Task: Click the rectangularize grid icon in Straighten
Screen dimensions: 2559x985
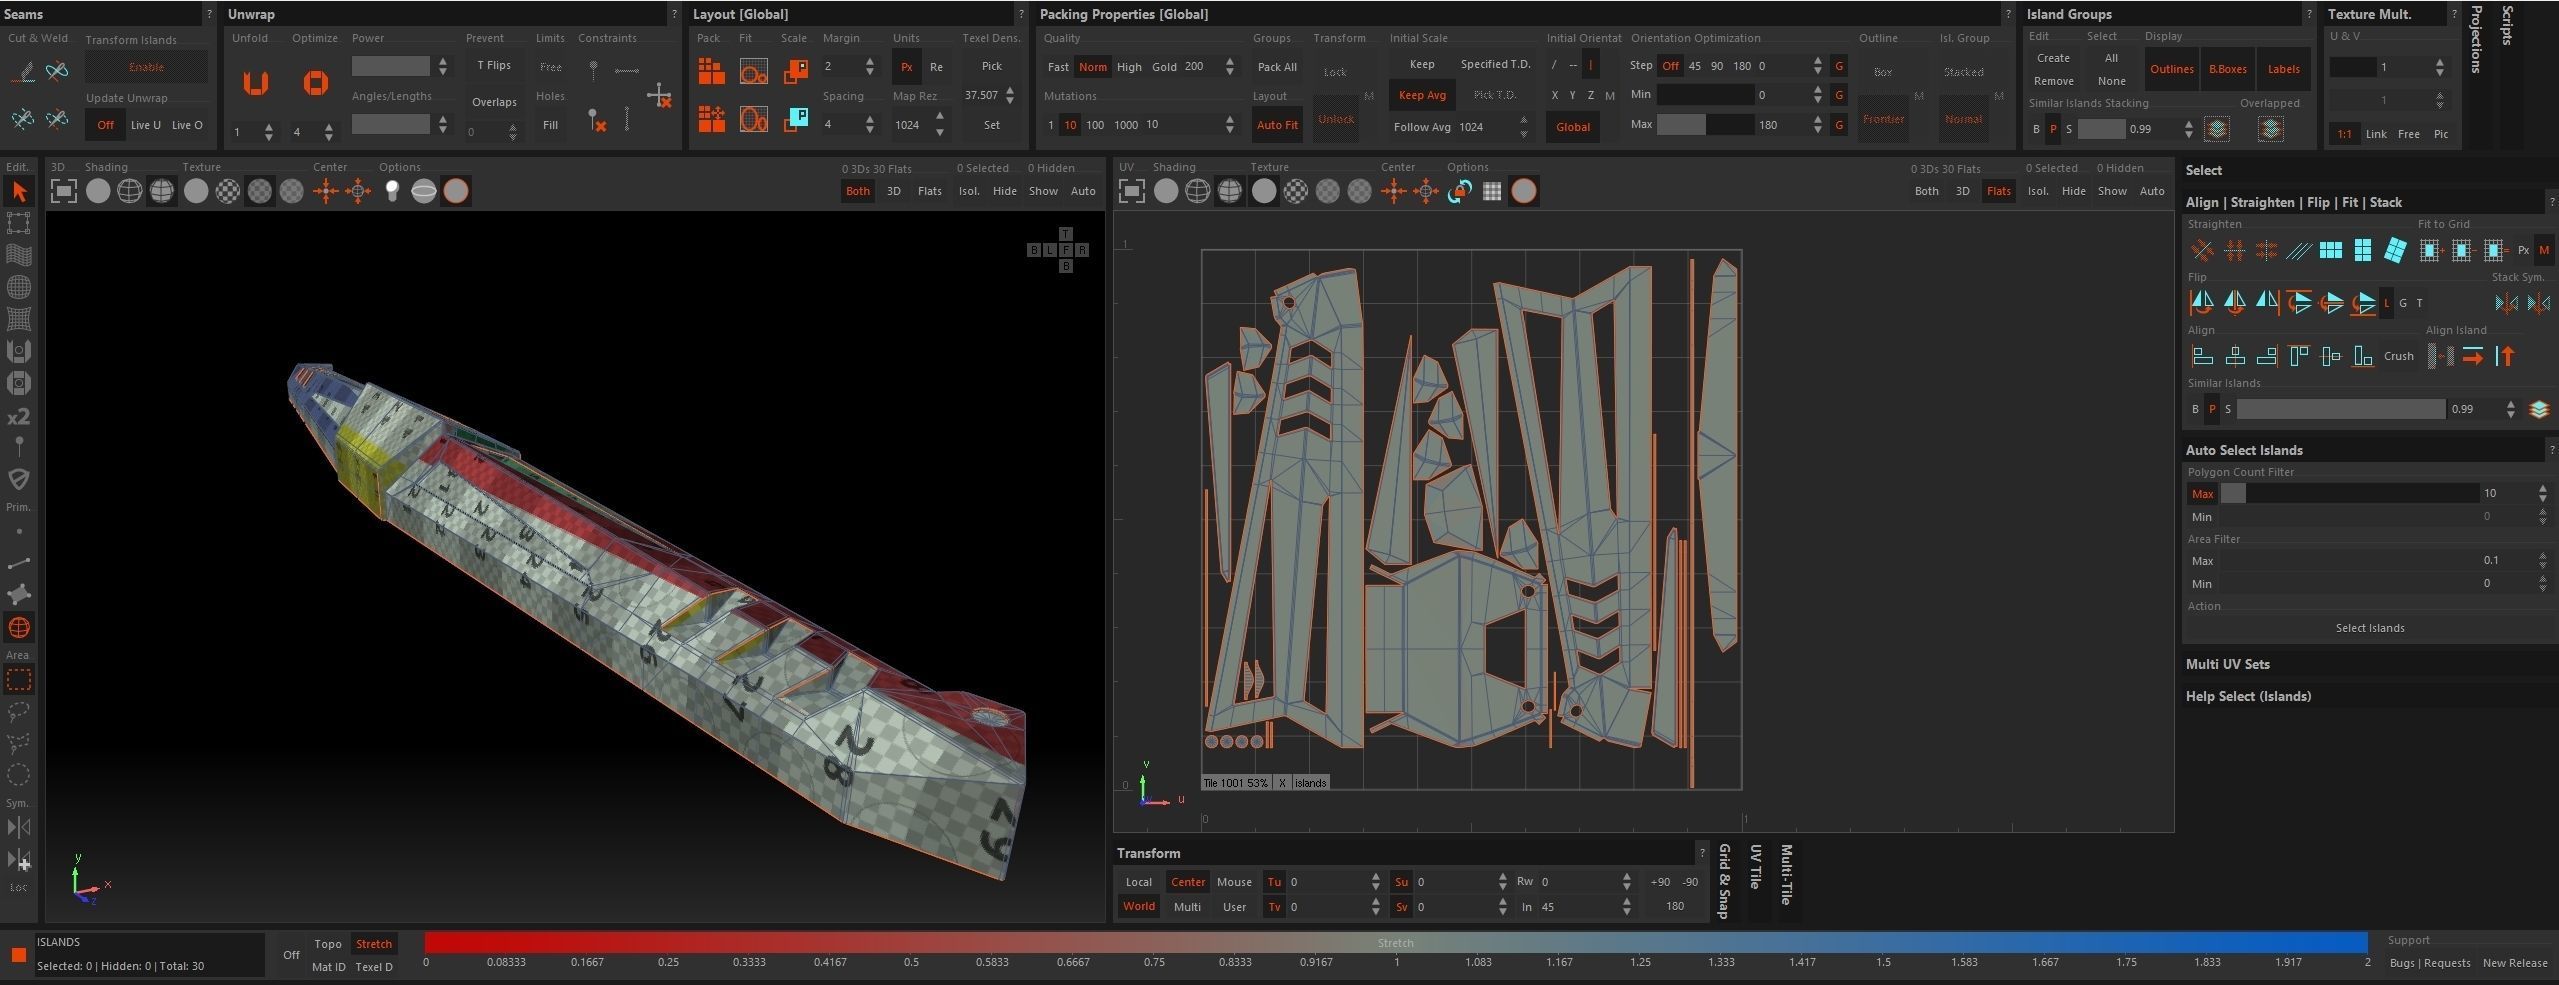Action: point(2330,250)
